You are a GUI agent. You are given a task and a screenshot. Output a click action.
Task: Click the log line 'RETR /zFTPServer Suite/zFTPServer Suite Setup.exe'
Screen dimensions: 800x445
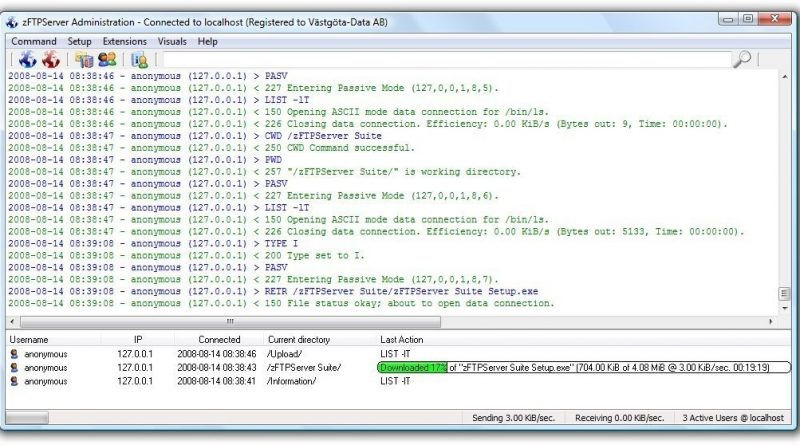pos(273,291)
